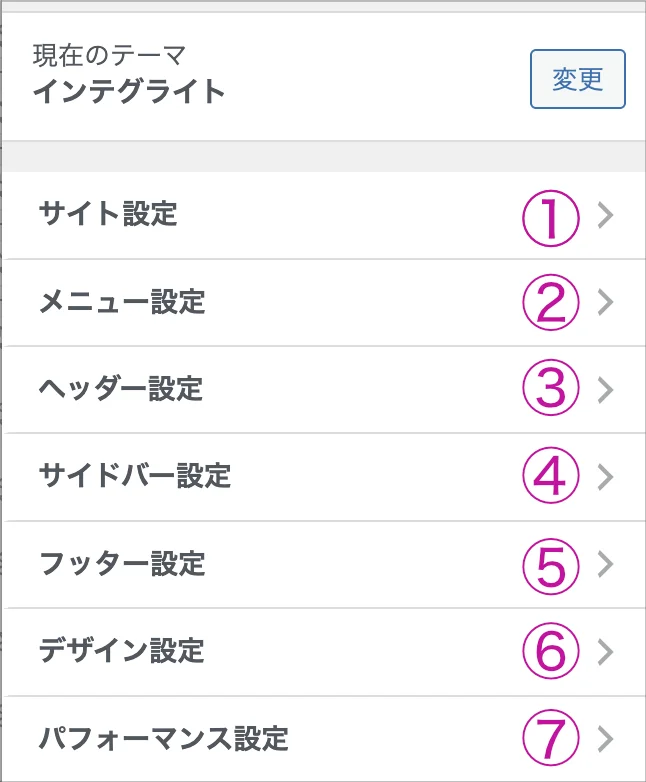
Task: Click the chevron on the メニュー設定 row
Action: coord(604,303)
